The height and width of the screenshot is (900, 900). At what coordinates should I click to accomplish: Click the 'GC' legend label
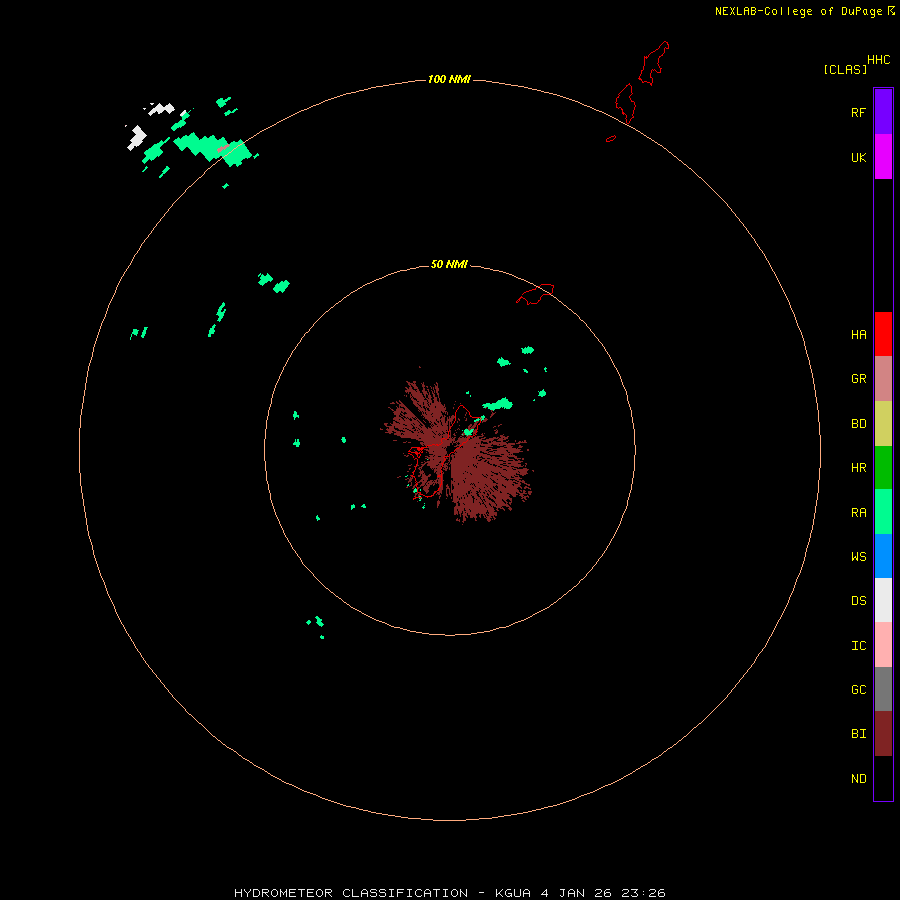[858, 690]
